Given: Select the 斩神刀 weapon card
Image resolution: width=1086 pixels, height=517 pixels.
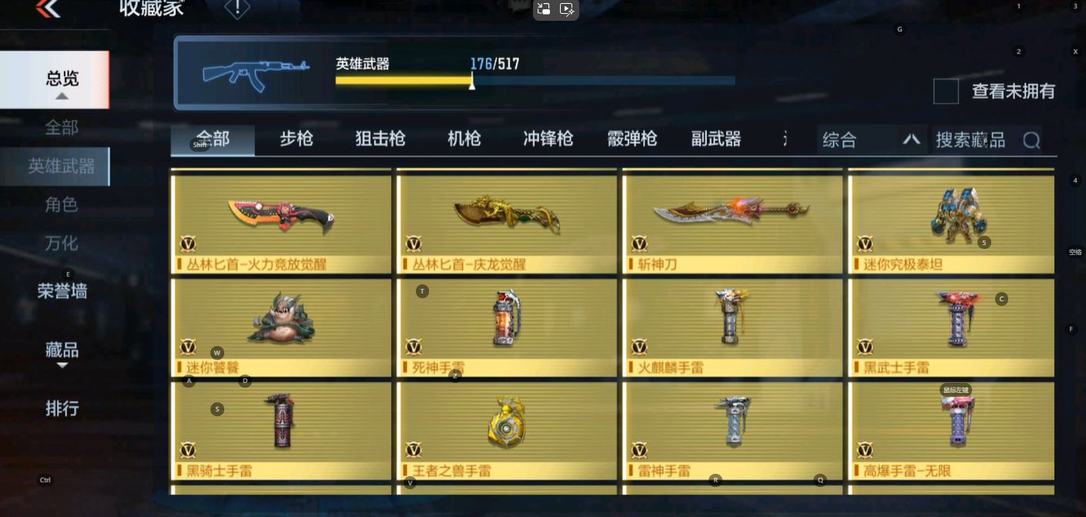Looking at the screenshot, I should (733, 221).
